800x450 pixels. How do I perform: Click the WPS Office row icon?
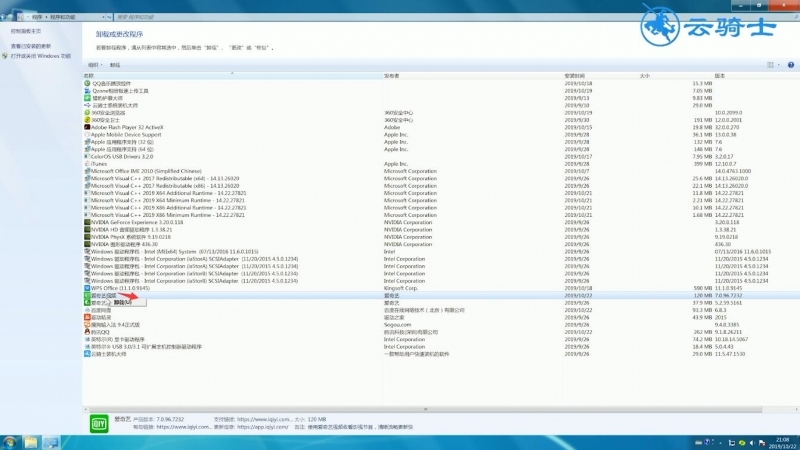pos(87,288)
